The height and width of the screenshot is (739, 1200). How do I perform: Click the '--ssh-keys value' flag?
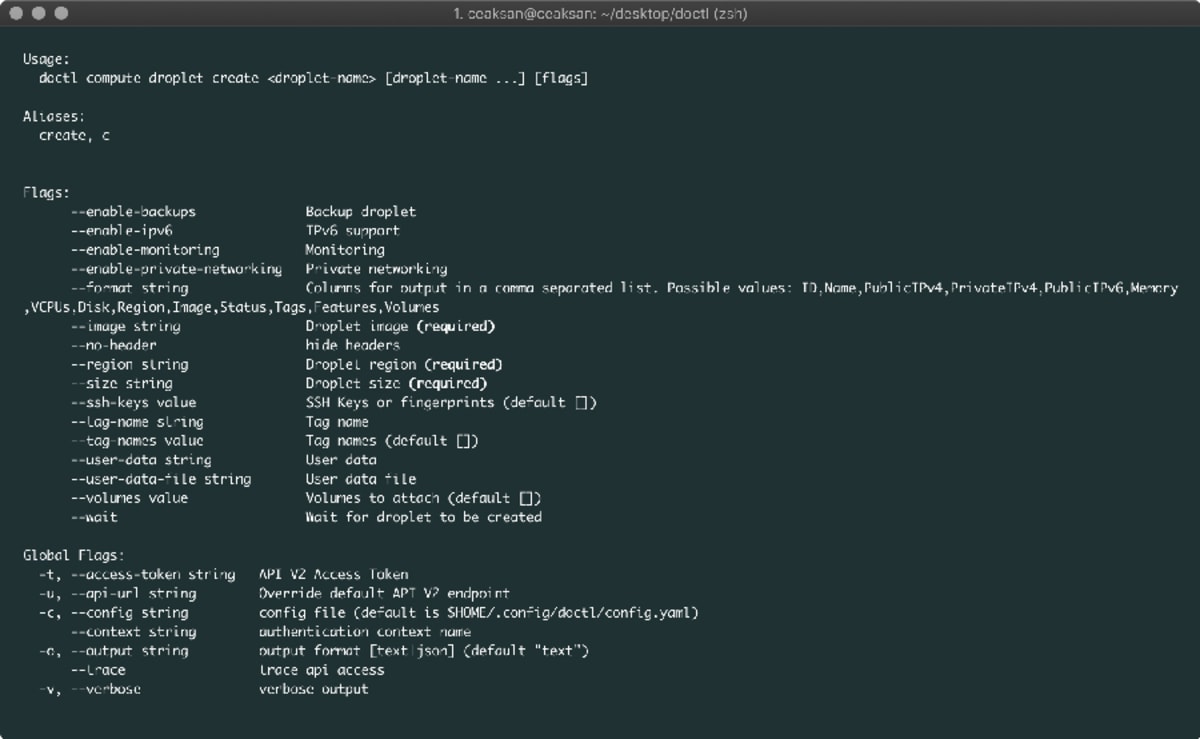click(x=133, y=402)
